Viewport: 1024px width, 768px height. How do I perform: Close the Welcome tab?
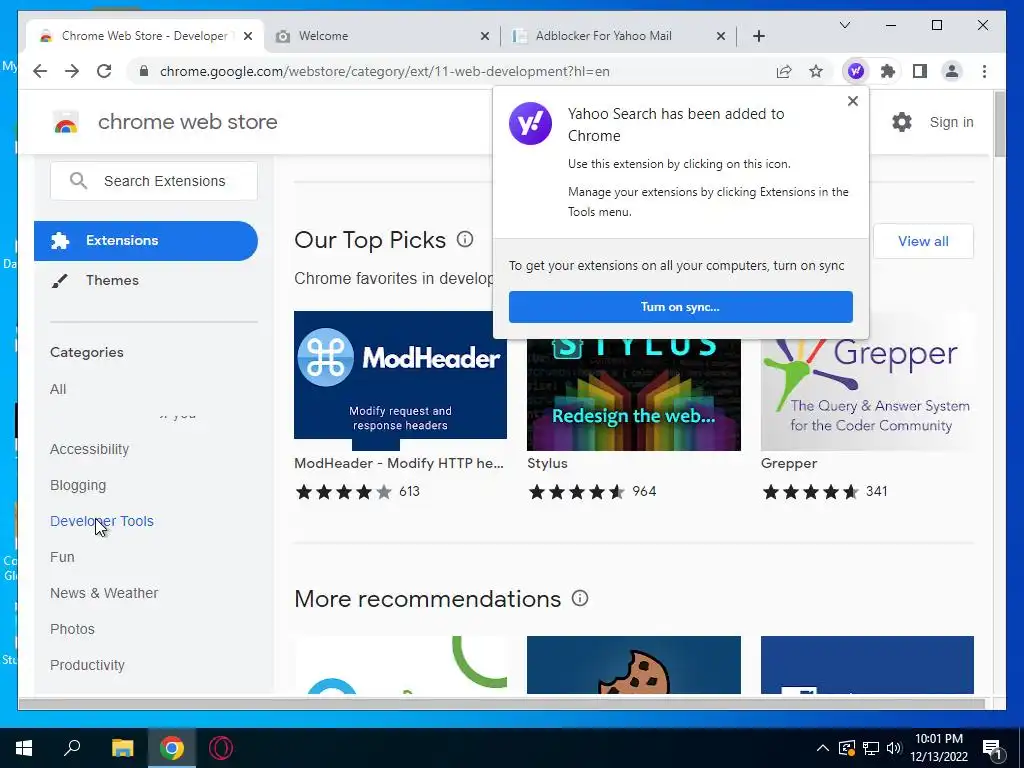coord(485,36)
